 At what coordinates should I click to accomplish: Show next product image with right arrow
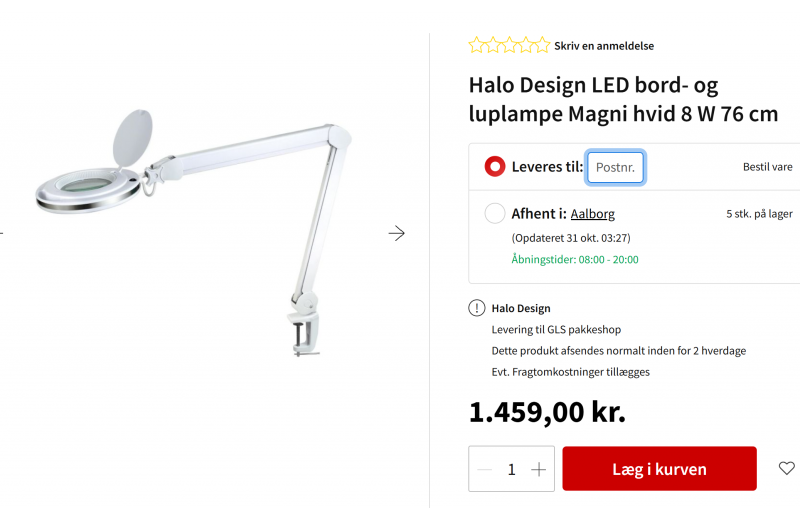click(396, 233)
